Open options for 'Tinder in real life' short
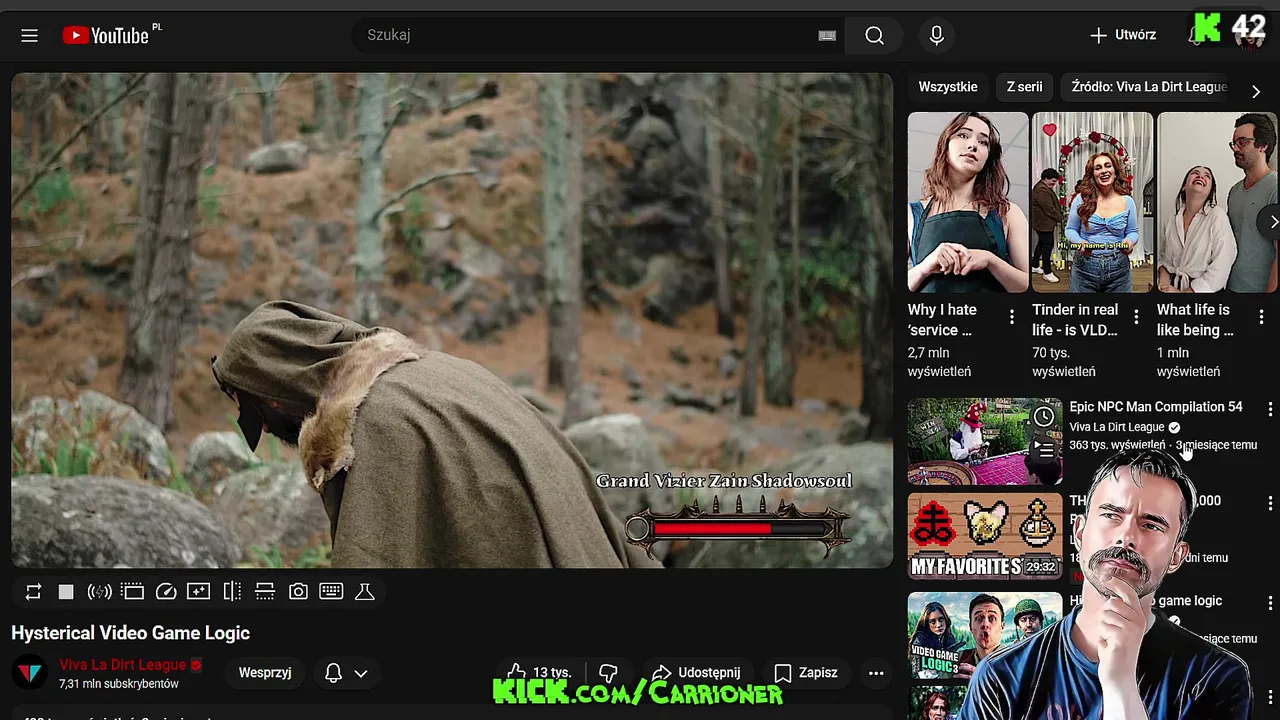The image size is (1280, 720). point(1136,317)
